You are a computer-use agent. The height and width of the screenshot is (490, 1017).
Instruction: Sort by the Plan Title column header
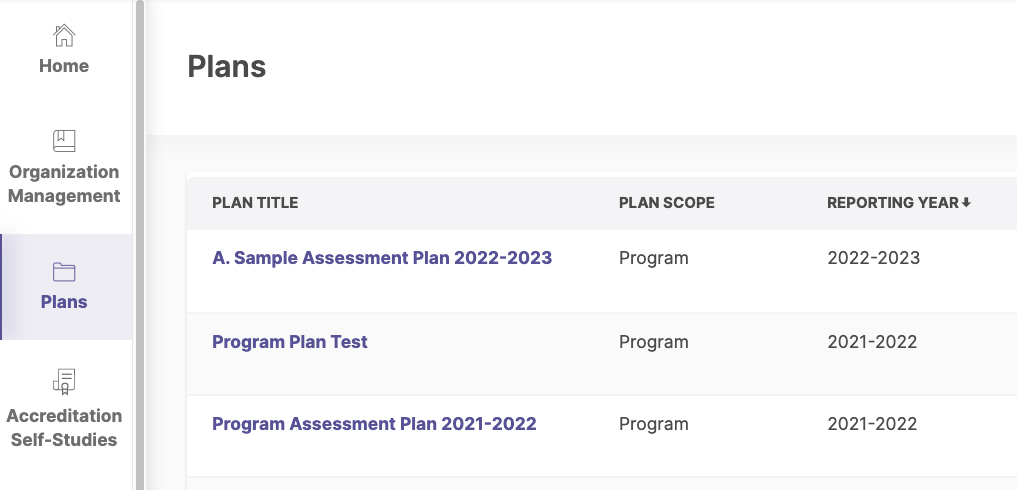coord(255,202)
